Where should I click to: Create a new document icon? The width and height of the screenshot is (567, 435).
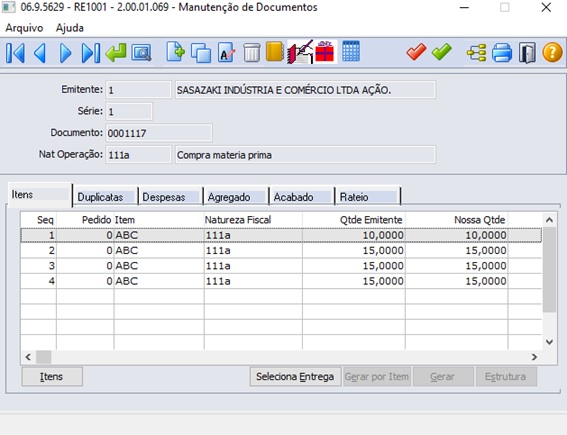pyautogui.click(x=176, y=52)
